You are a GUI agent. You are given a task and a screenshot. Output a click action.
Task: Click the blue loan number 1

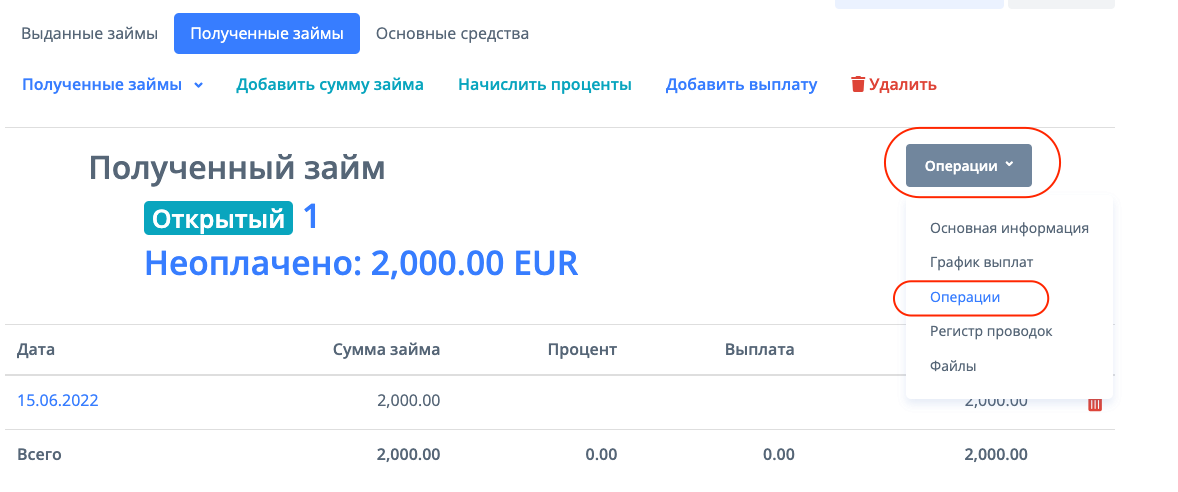tap(310, 217)
